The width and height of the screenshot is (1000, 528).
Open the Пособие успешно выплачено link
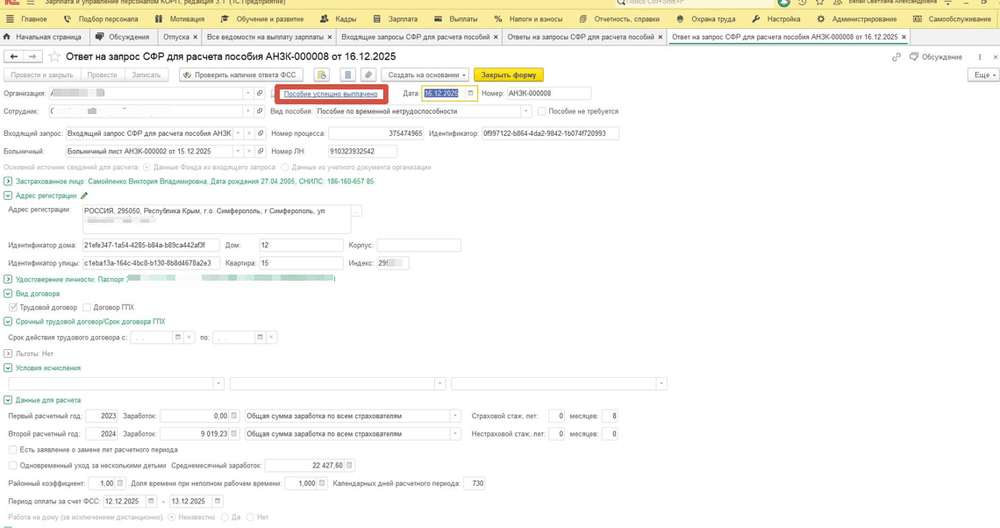[330, 94]
